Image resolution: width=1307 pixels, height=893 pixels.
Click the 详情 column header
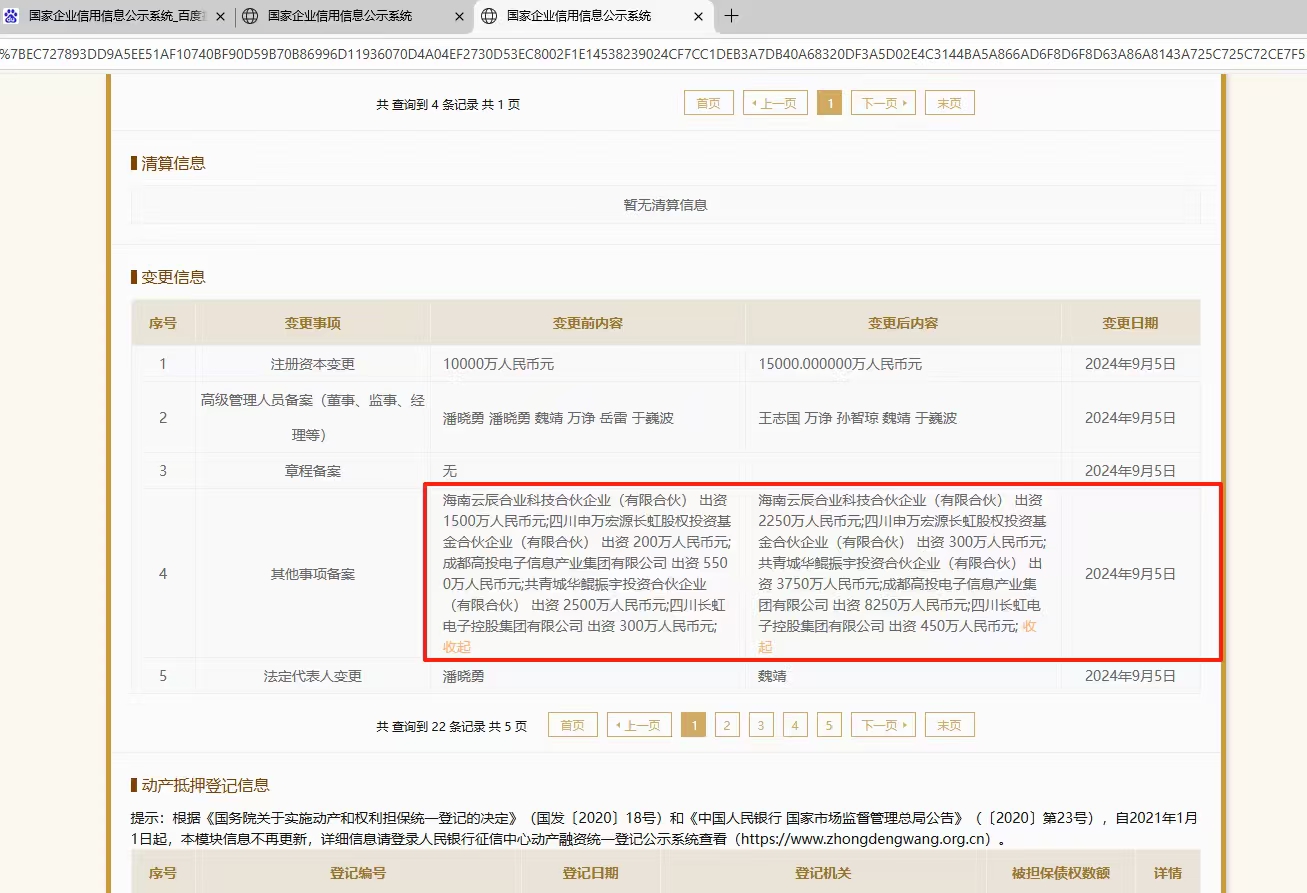click(x=1168, y=873)
